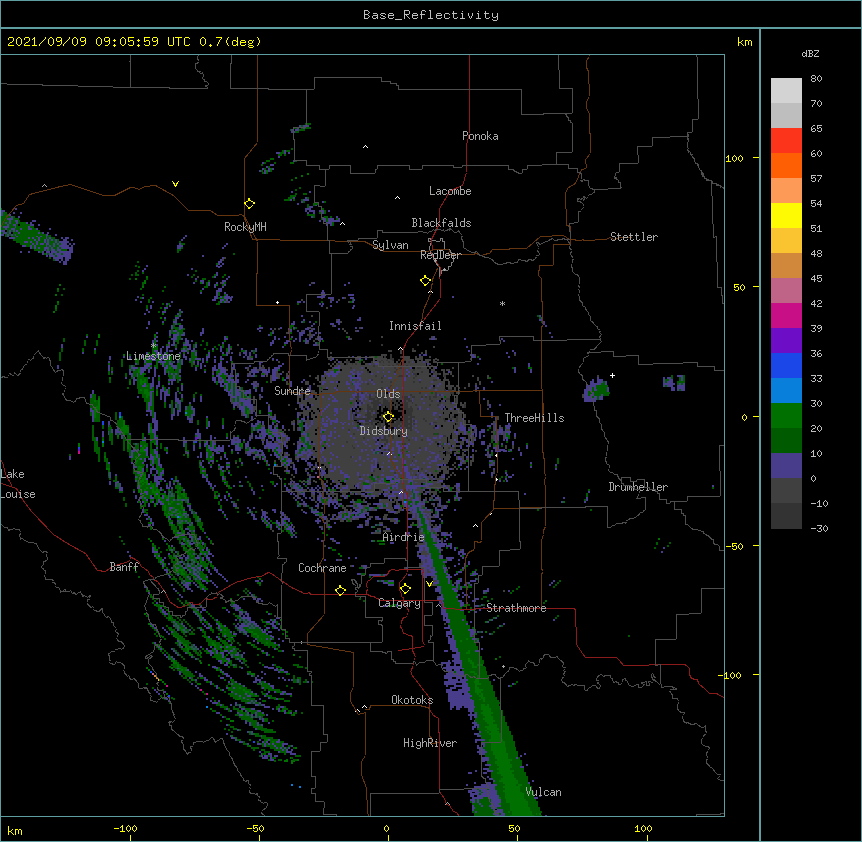
Task: Pick the magenta 39-42 dBZ legend swatch
Action: click(x=786, y=315)
